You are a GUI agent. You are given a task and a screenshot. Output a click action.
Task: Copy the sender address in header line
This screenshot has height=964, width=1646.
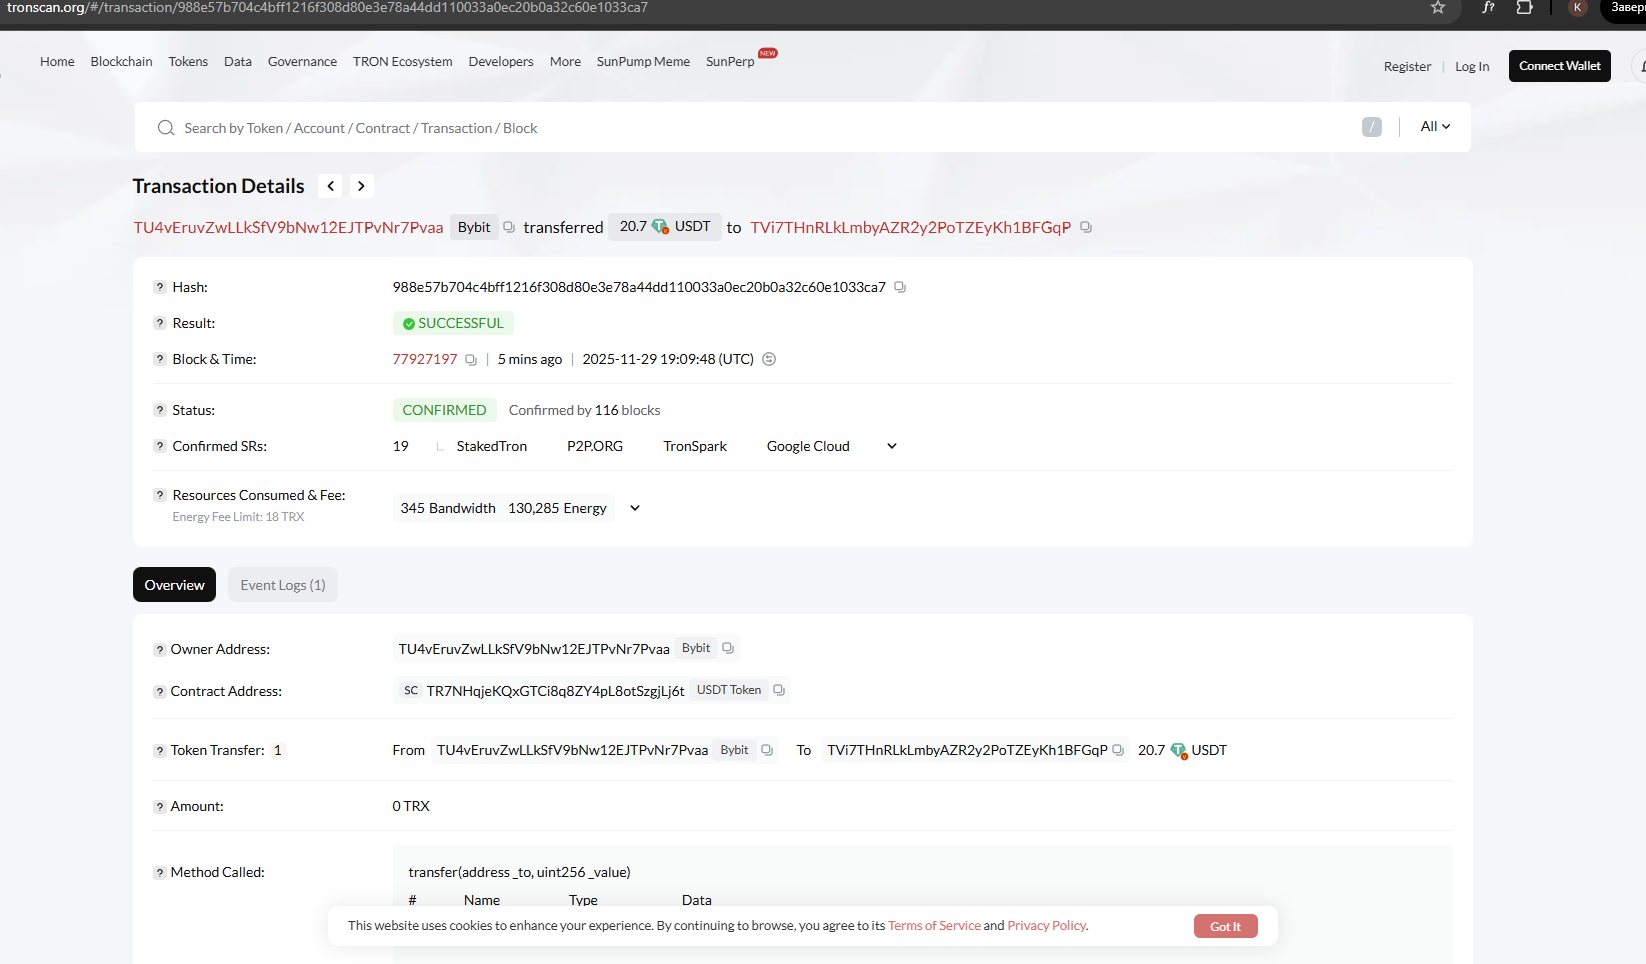tap(509, 227)
